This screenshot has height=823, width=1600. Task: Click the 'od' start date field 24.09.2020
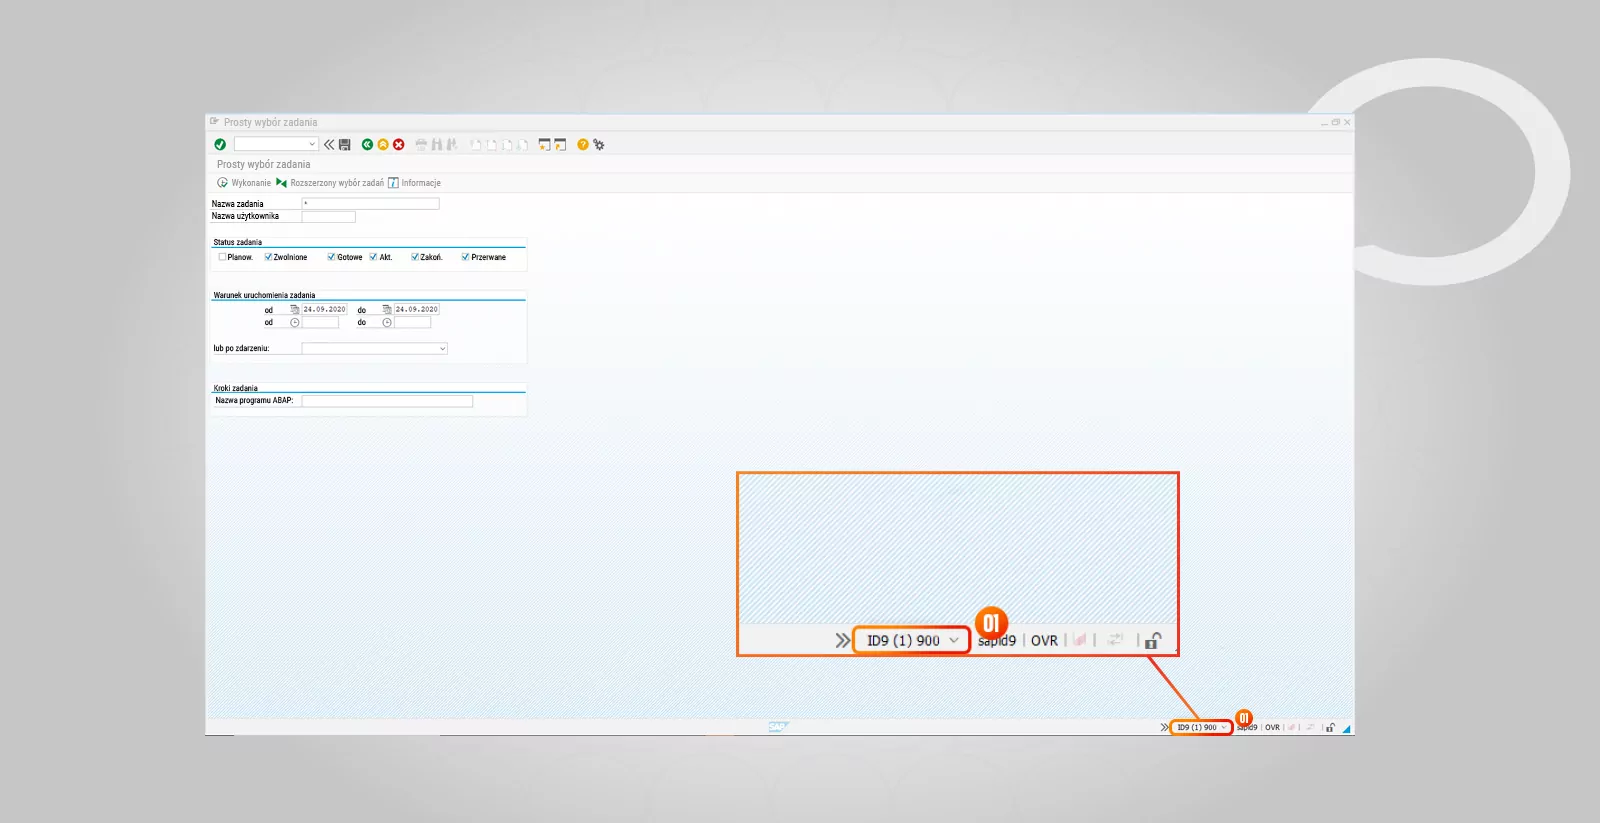pos(324,310)
